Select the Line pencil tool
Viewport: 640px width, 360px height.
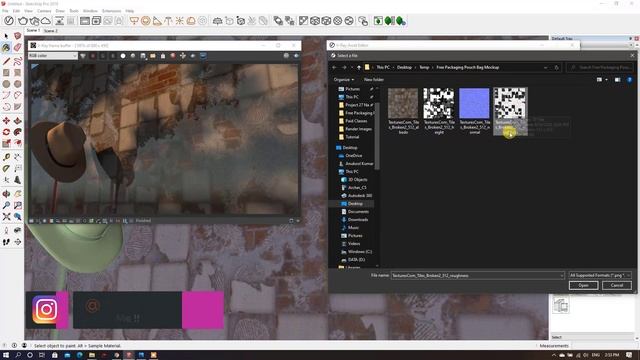[x=6, y=62]
